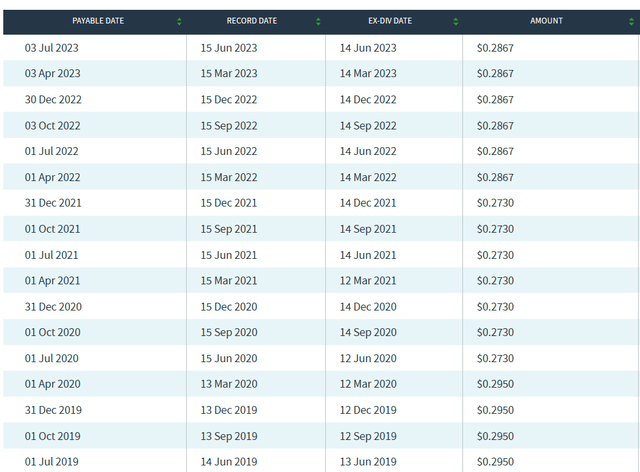Select payable date 01 Oct 2021
The image size is (640, 472).
coord(52,229)
